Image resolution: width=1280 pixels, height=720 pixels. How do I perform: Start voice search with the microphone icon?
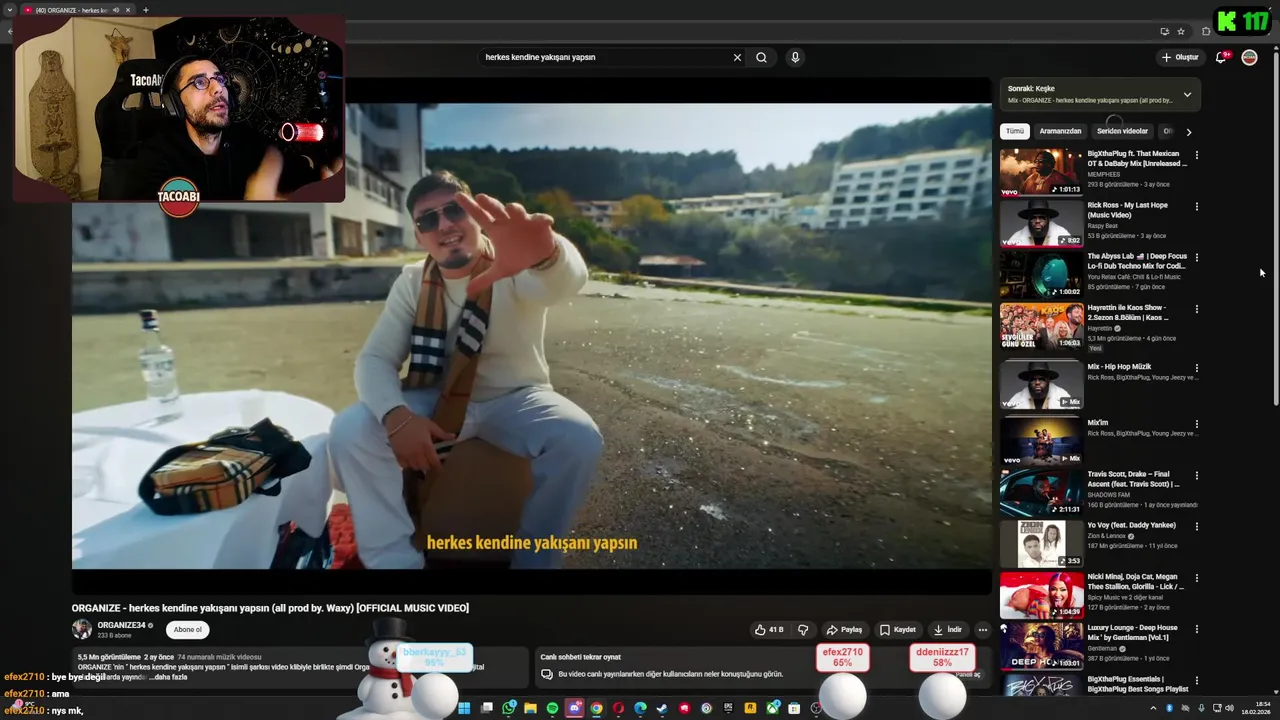click(x=795, y=57)
